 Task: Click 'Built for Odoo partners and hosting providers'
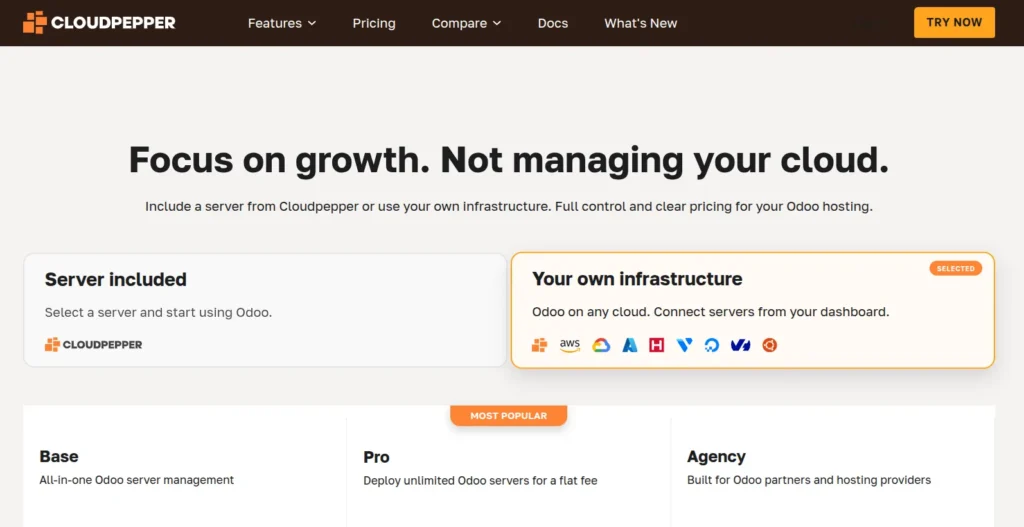[809, 480]
